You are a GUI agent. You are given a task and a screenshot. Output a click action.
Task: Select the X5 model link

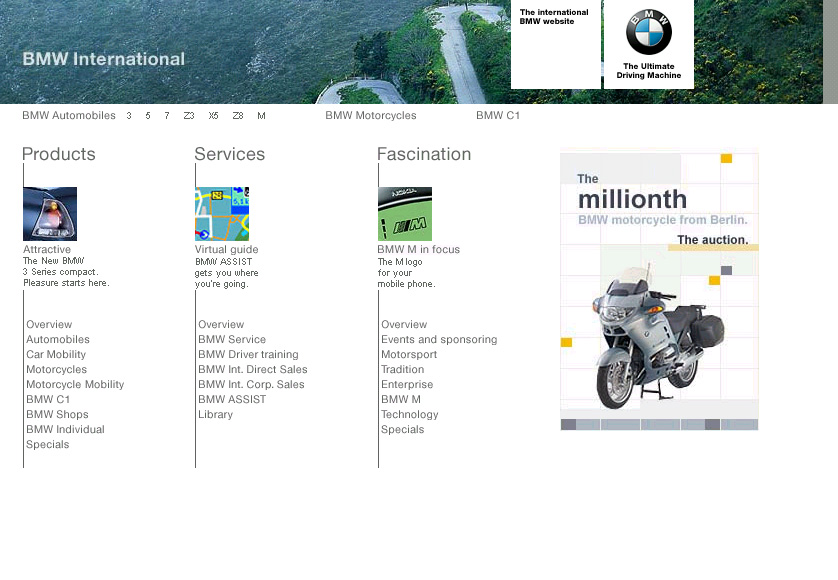pyautogui.click(x=213, y=116)
